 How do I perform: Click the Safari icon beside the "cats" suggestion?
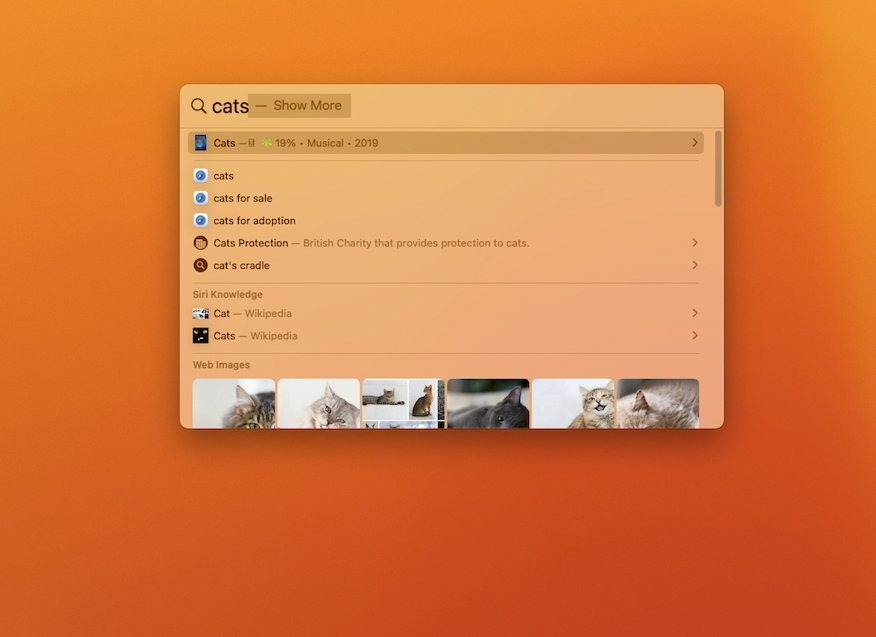point(202,175)
